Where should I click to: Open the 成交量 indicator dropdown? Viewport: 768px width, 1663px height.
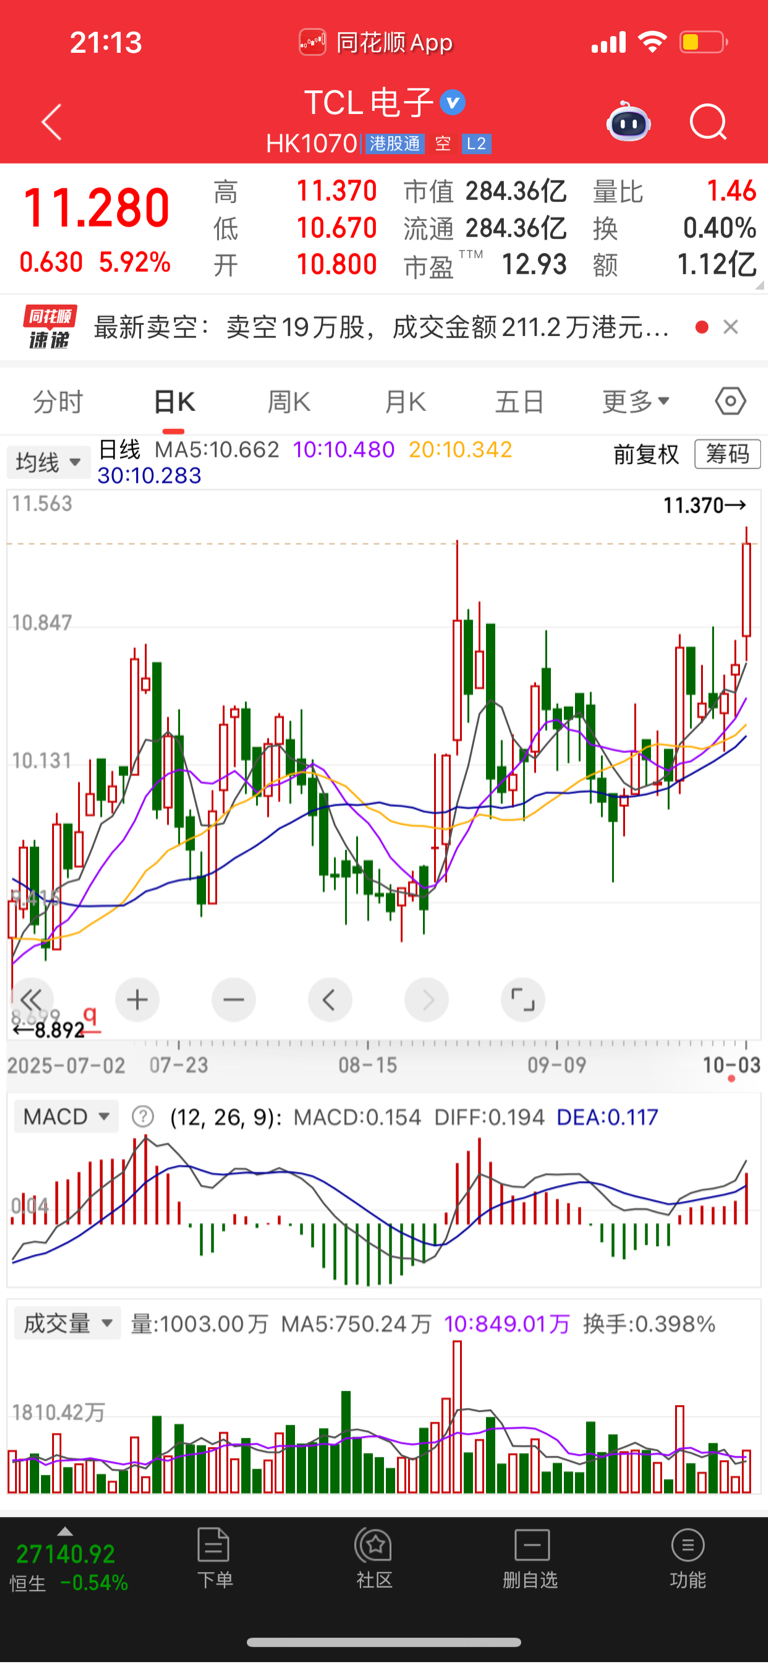[67, 1323]
